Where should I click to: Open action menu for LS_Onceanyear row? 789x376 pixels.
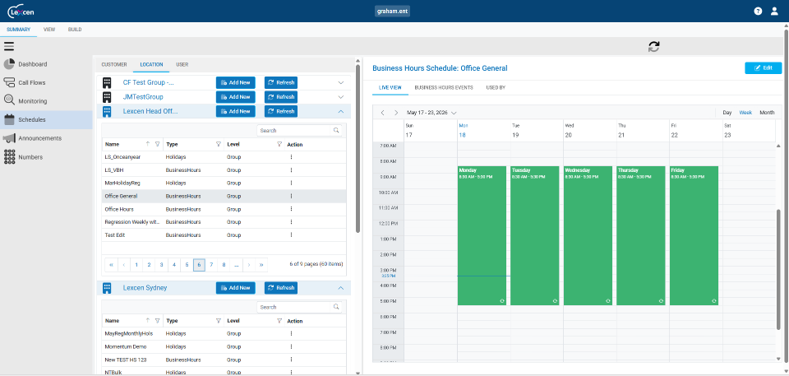tap(291, 157)
